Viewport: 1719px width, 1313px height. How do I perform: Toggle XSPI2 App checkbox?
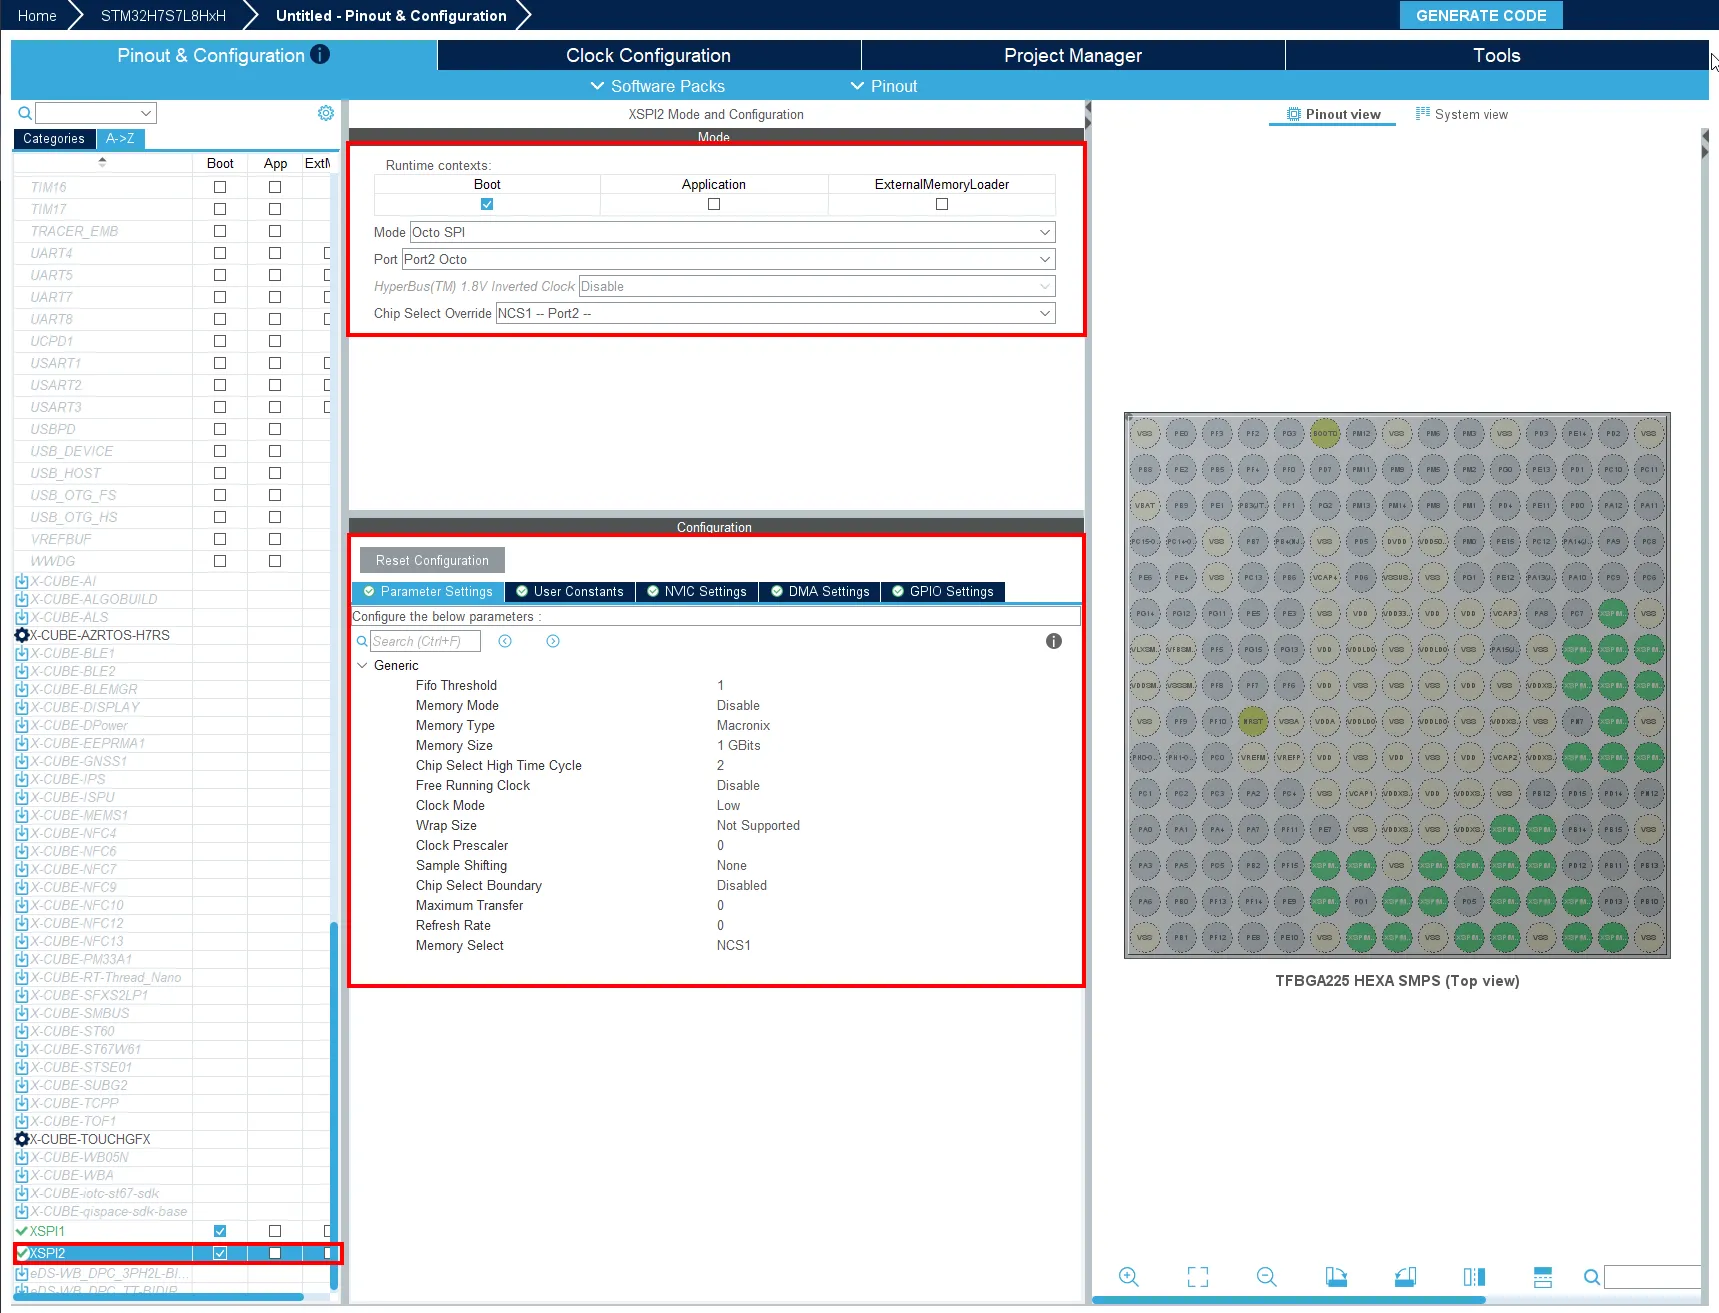(x=275, y=1253)
